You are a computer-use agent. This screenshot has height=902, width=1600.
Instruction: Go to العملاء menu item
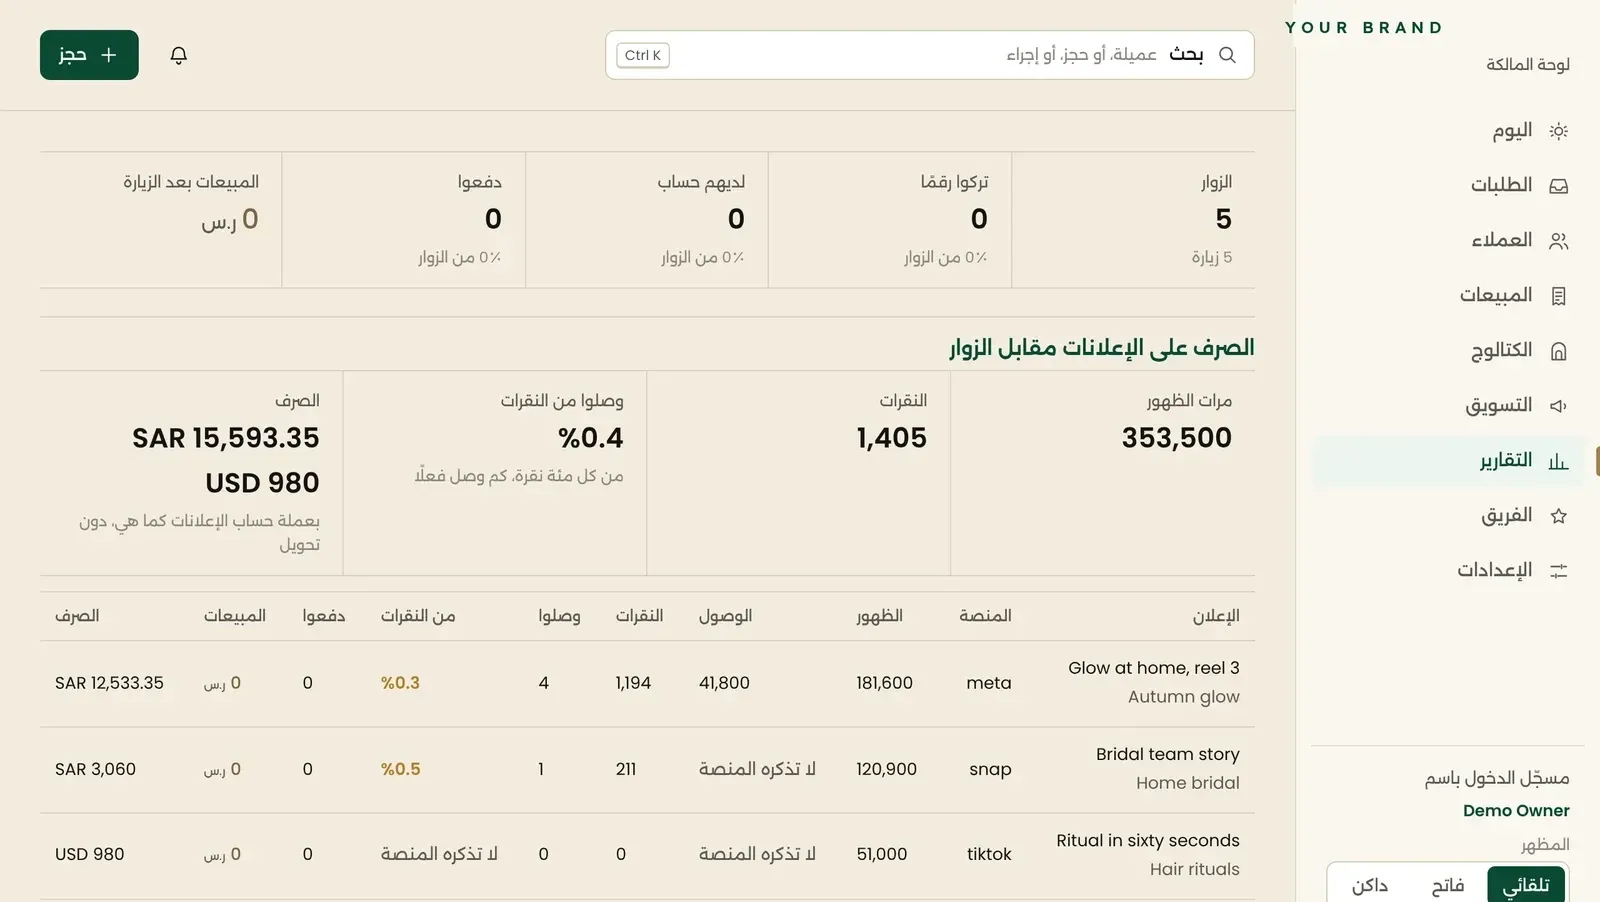(x=1448, y=240)
